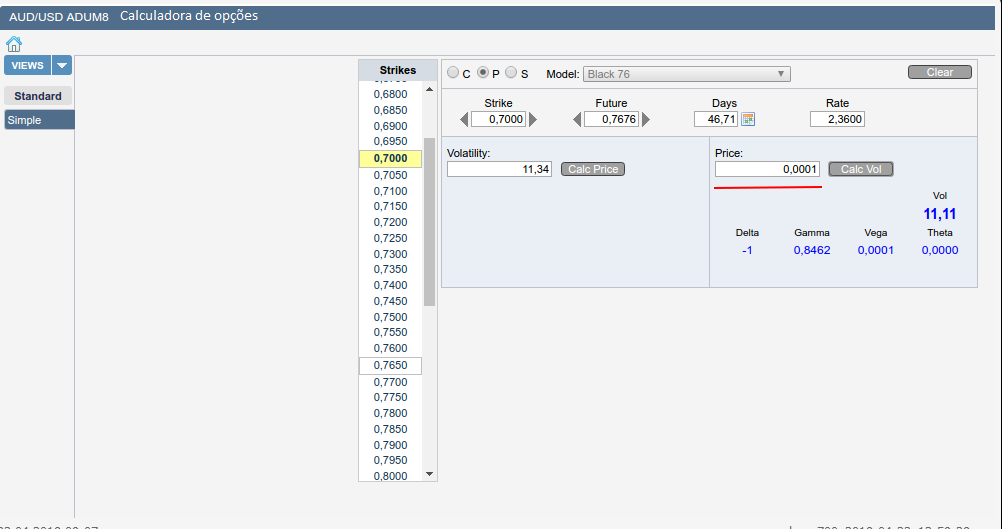Switch to Standard view
1002x529 pixels.
pyautogui.click(x=38, y=96)
